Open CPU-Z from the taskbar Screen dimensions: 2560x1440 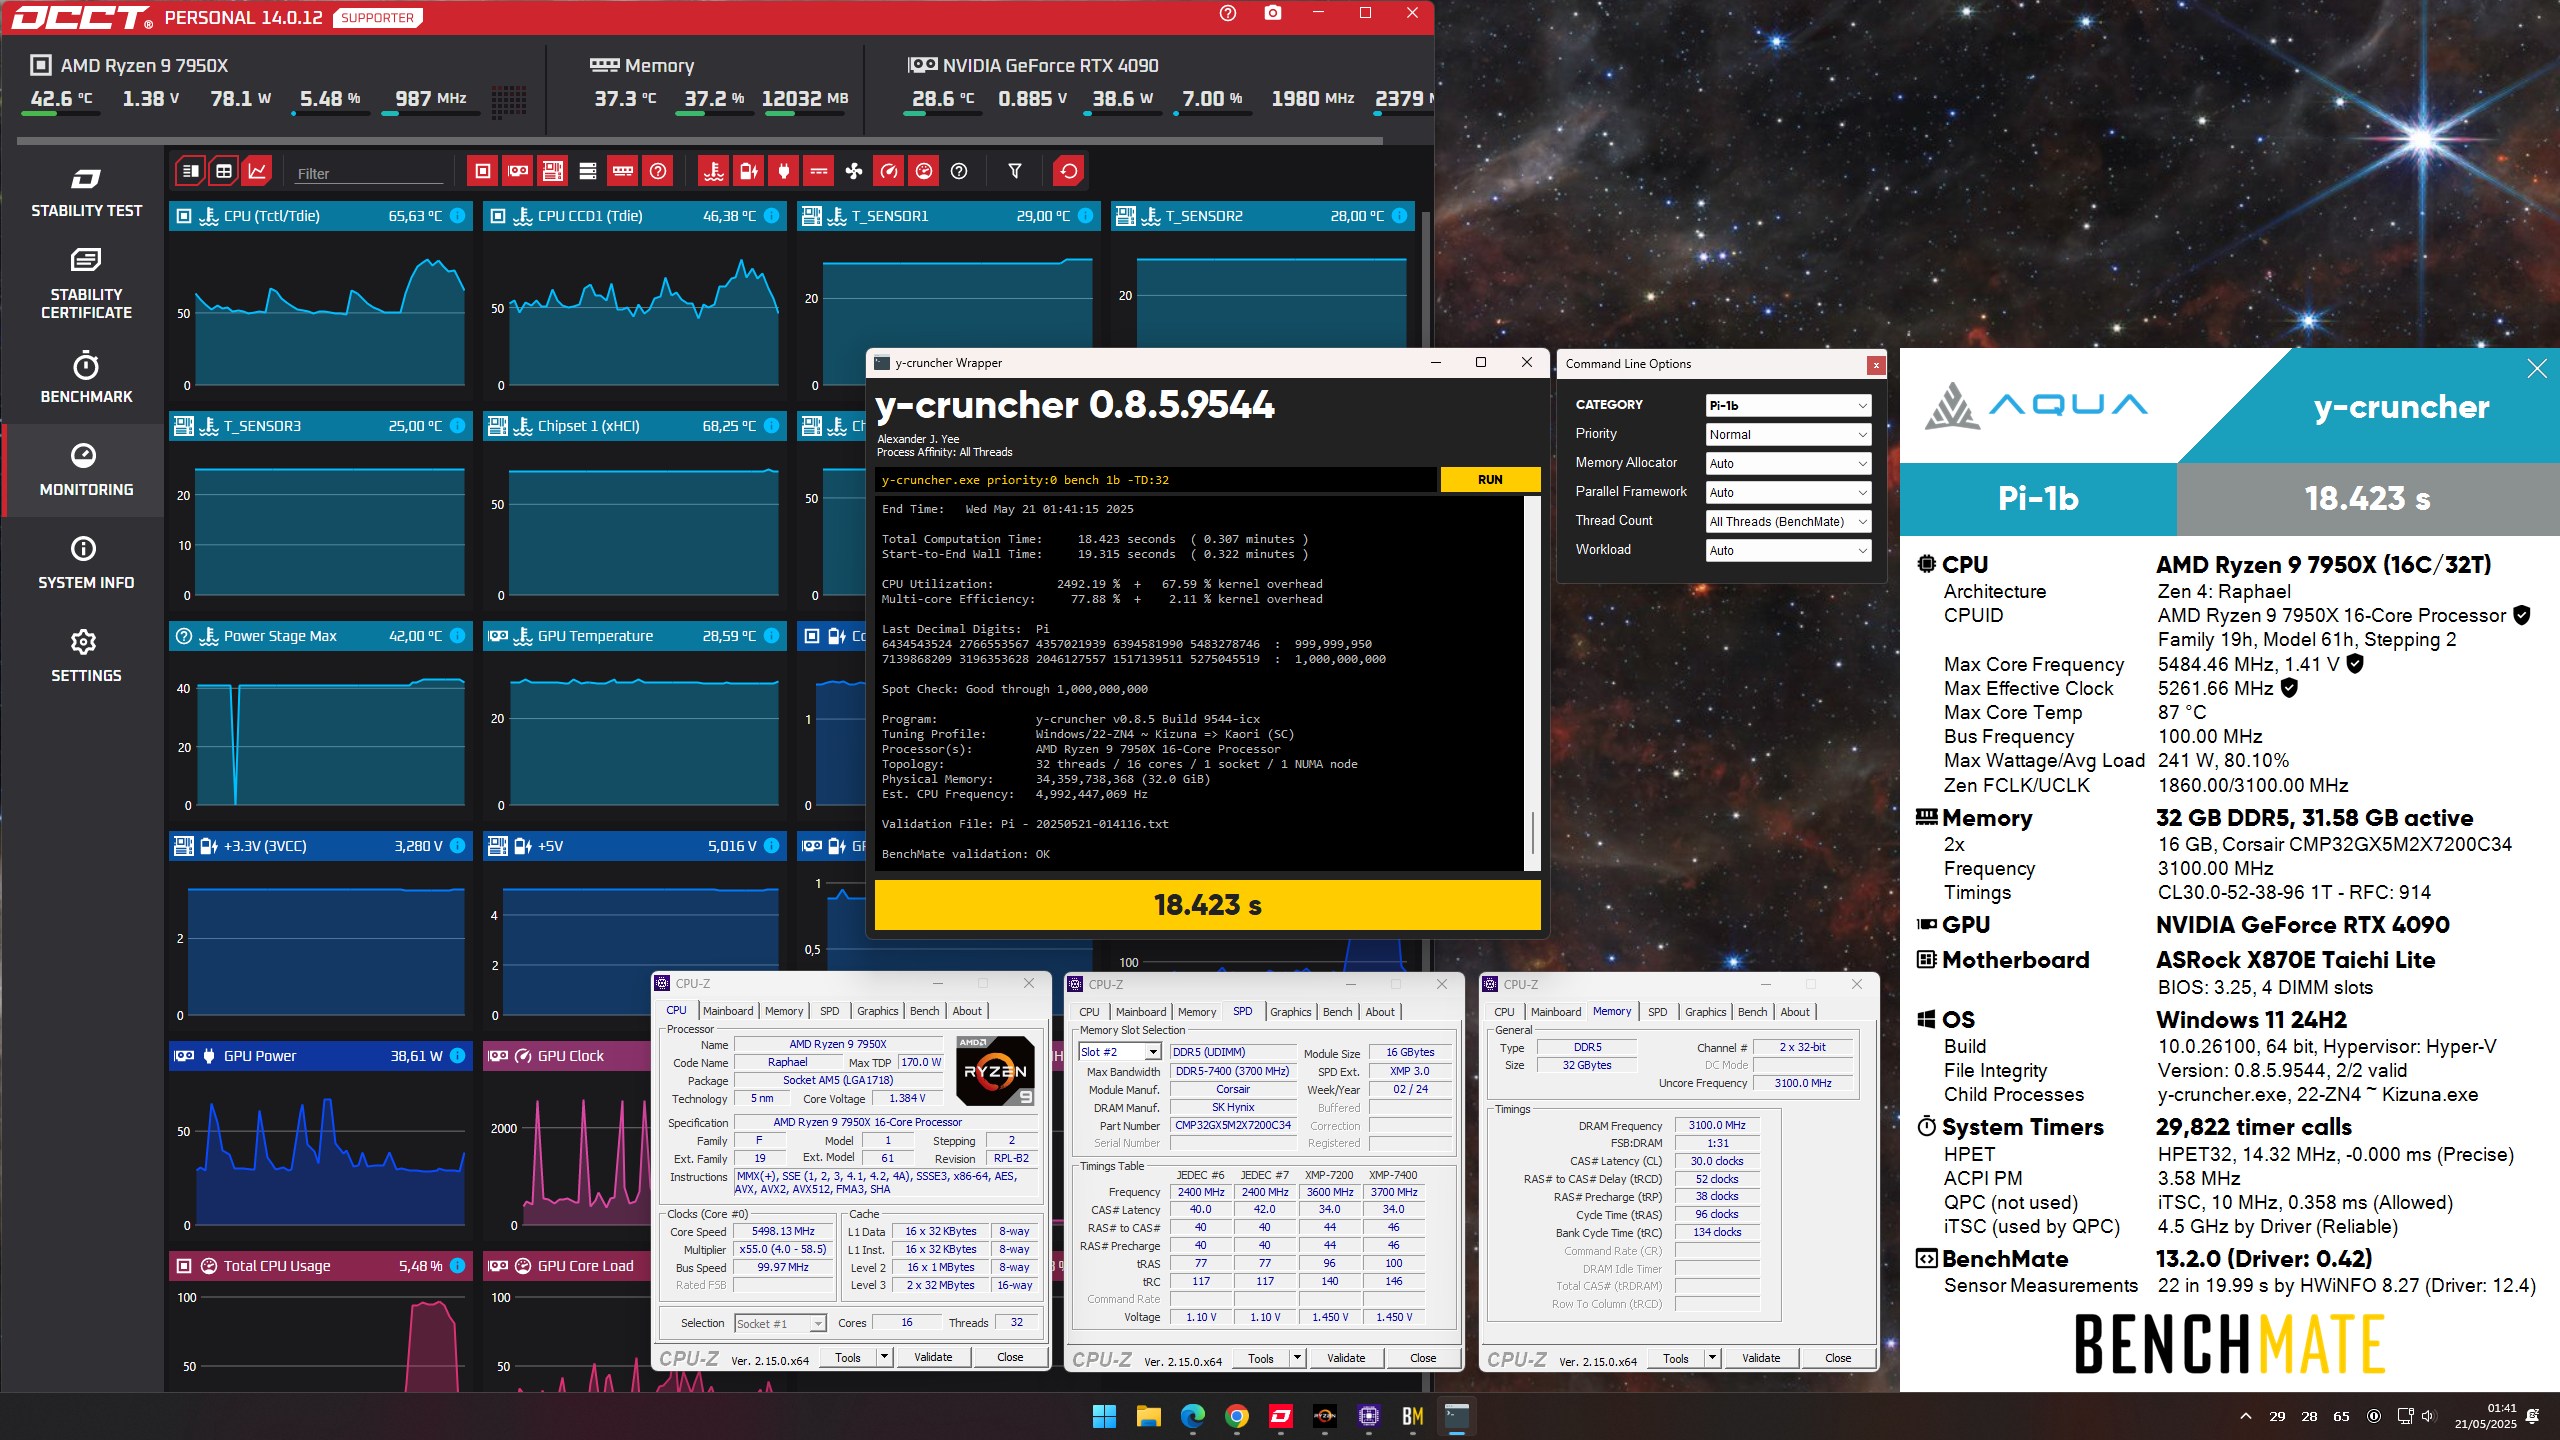[x=1368, y=1416]
